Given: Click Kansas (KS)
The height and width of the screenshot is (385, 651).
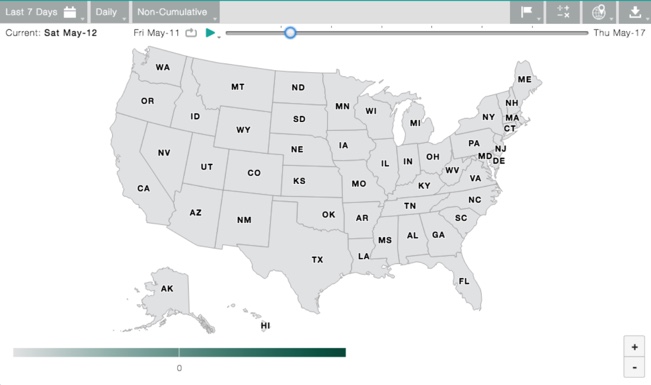Looking at the screenshot, I should click(x=299, y=181).
